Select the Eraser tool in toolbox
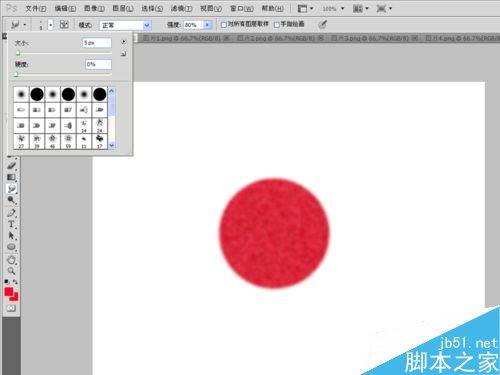The height and width of the screenshot is (375, 500). coord(11,165)
